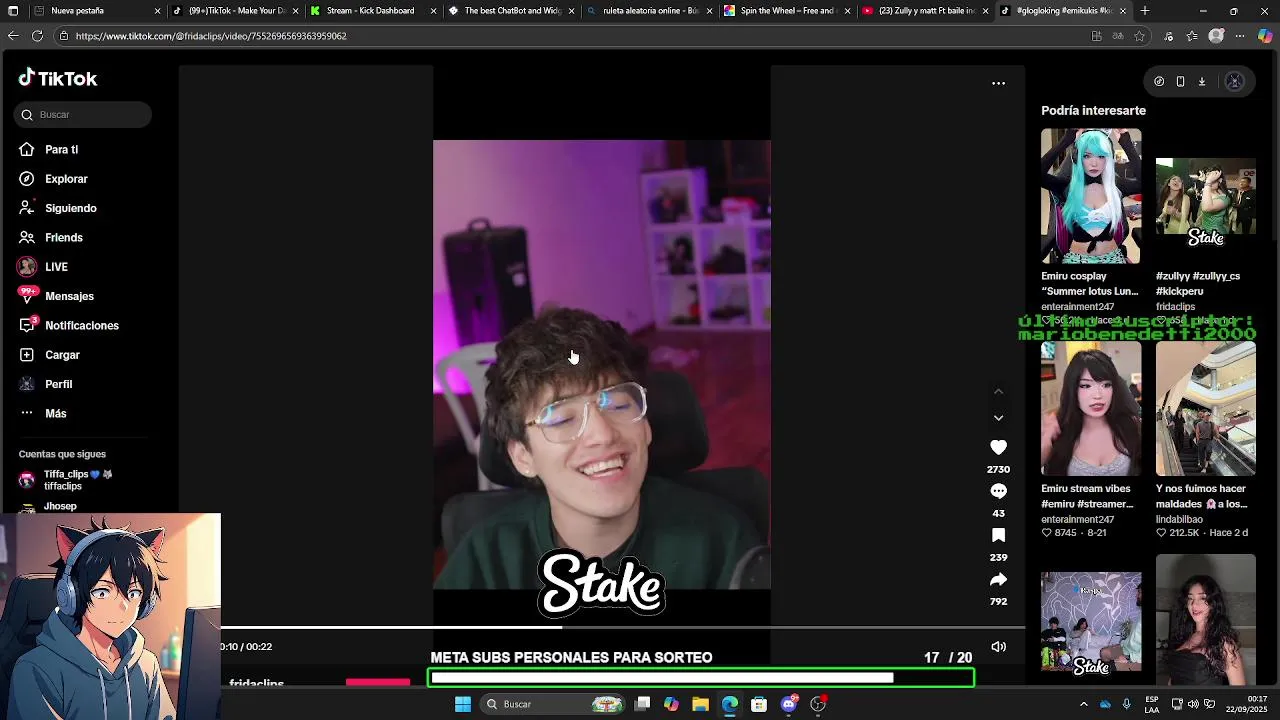Save video with the bookmark icon
Viewport: 1280px width, 720px height.
tap(998, 535)
